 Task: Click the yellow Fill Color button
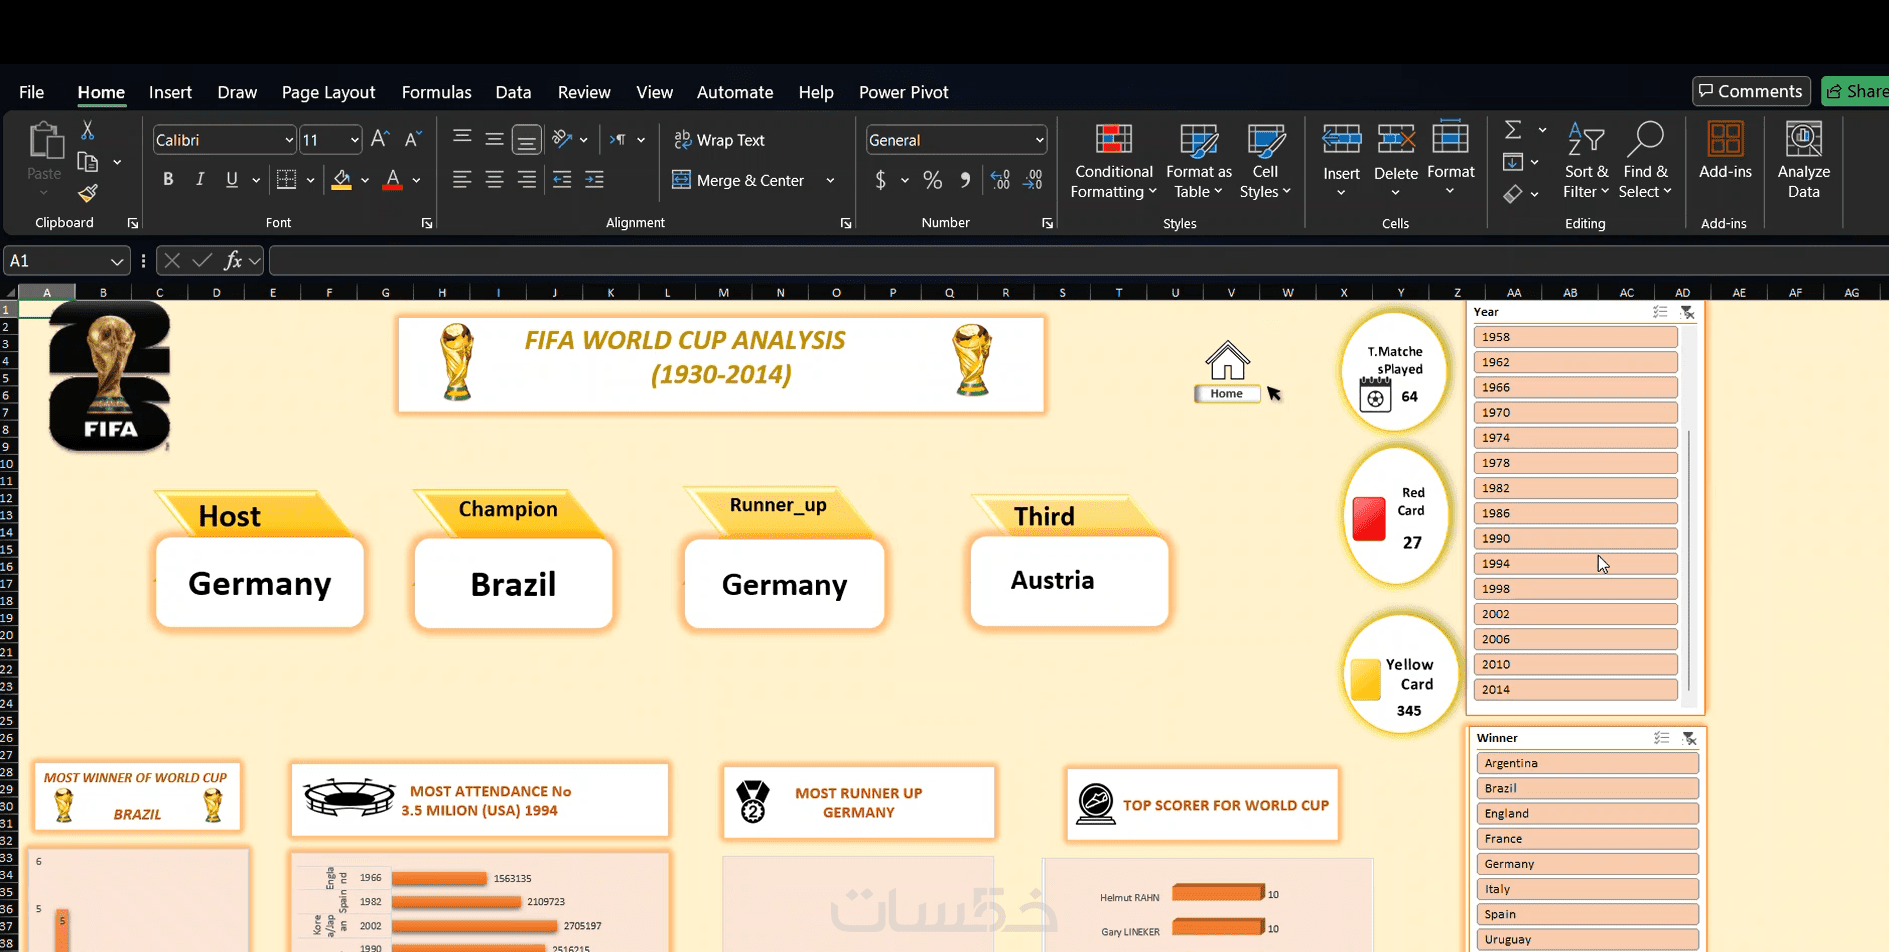coord(342,180)
